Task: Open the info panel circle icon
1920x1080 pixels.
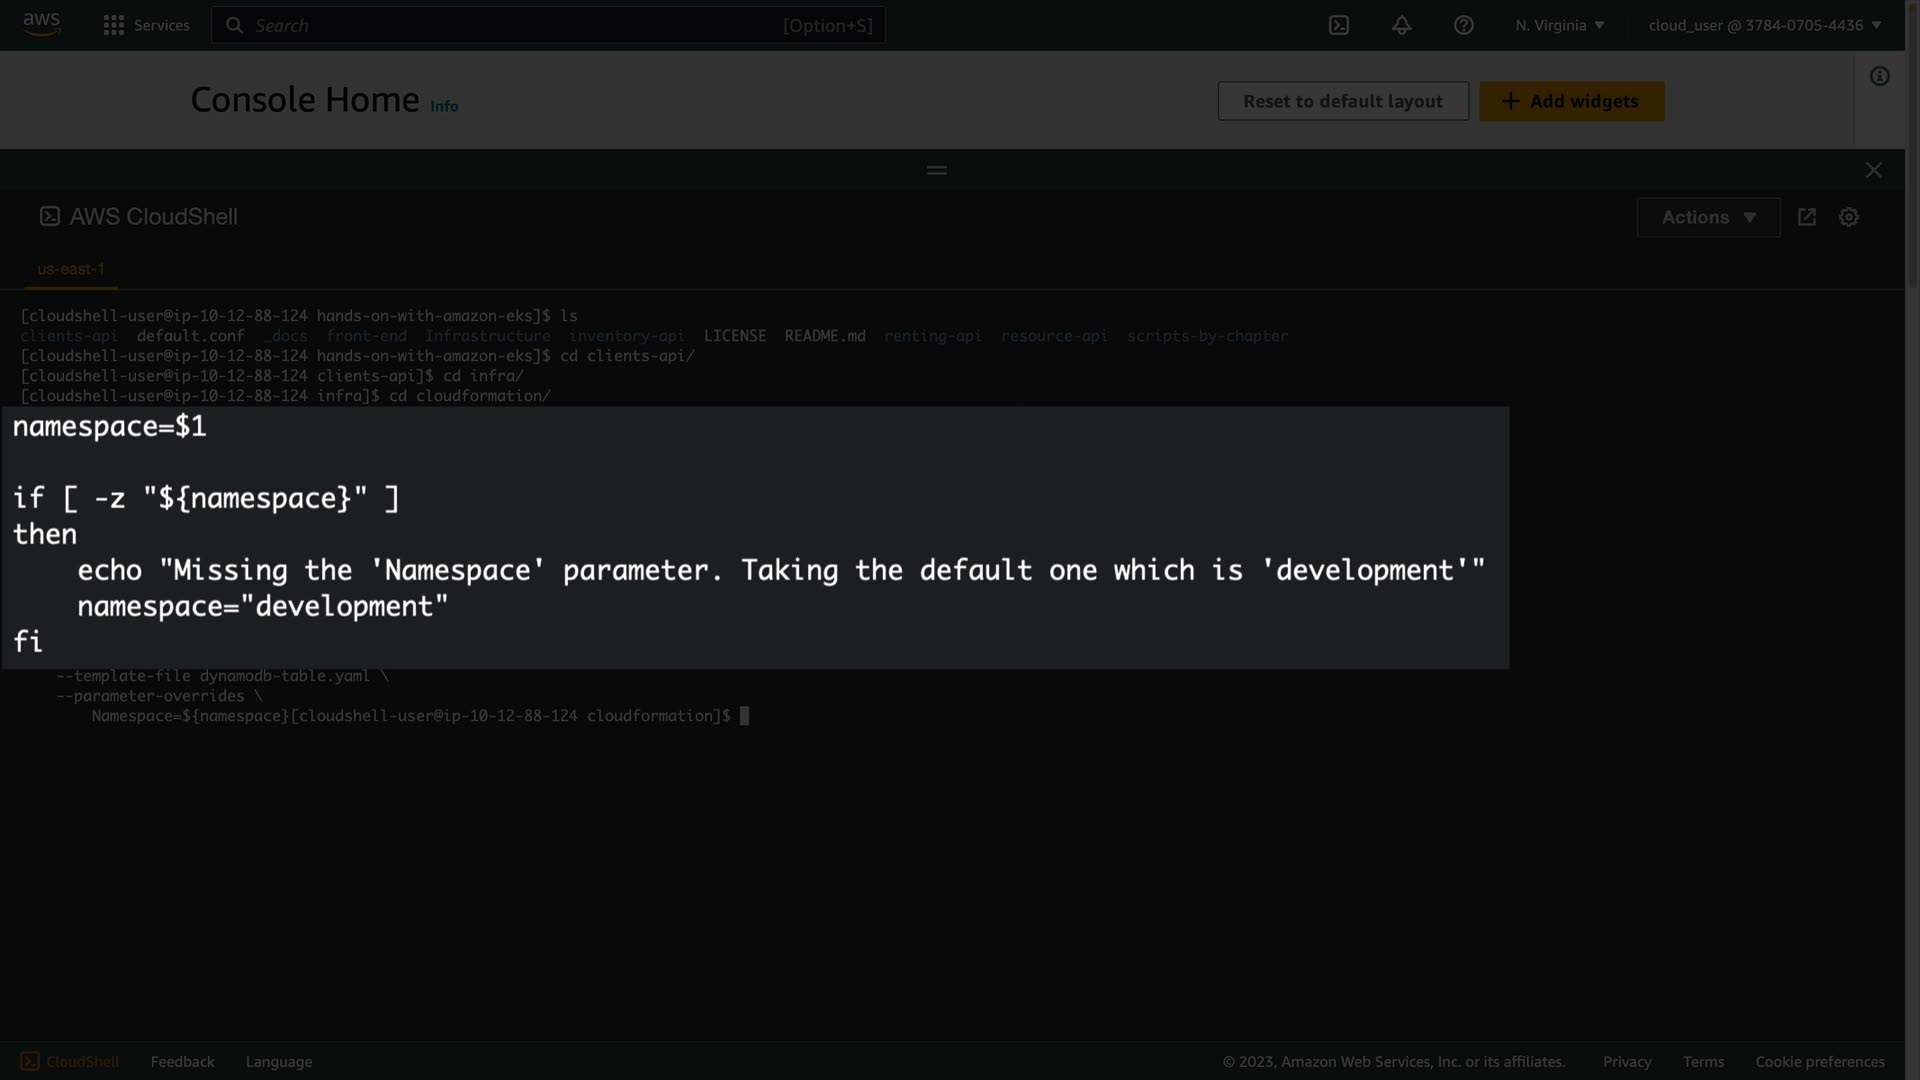Action: point(1879,77)
